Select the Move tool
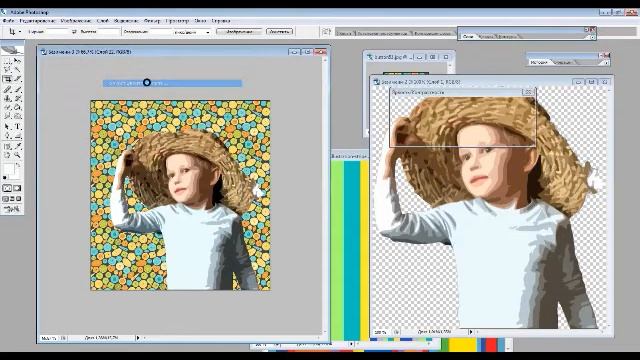The image size is (640, 360). pos(17,61)
